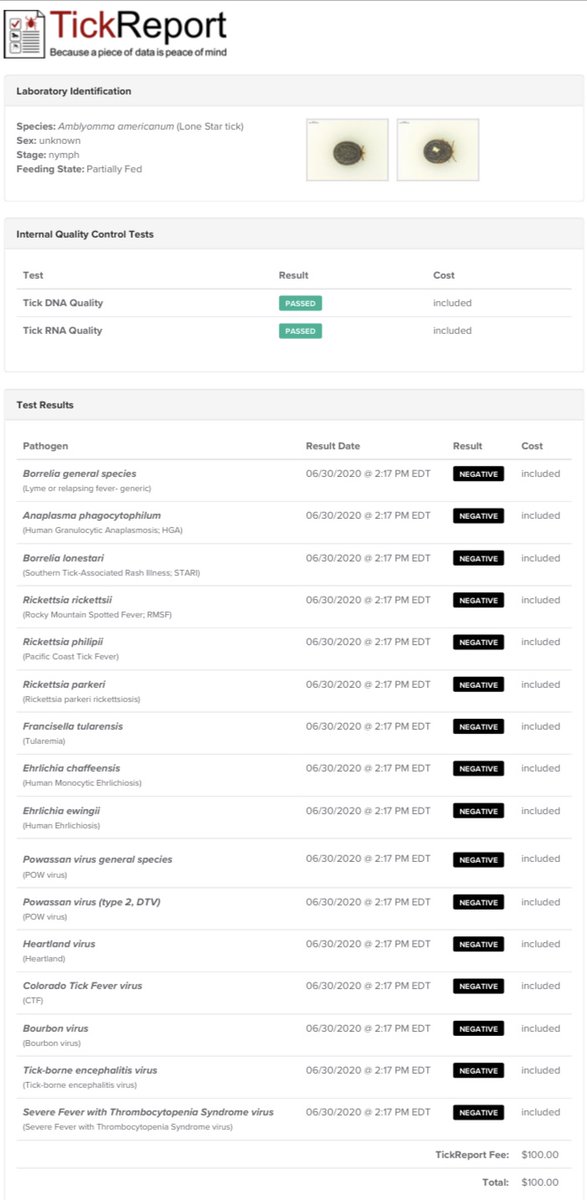Click the PASSED badge for Tick DNA Quality
This screenshot has width=587, height=1200.
coord(300,303)
